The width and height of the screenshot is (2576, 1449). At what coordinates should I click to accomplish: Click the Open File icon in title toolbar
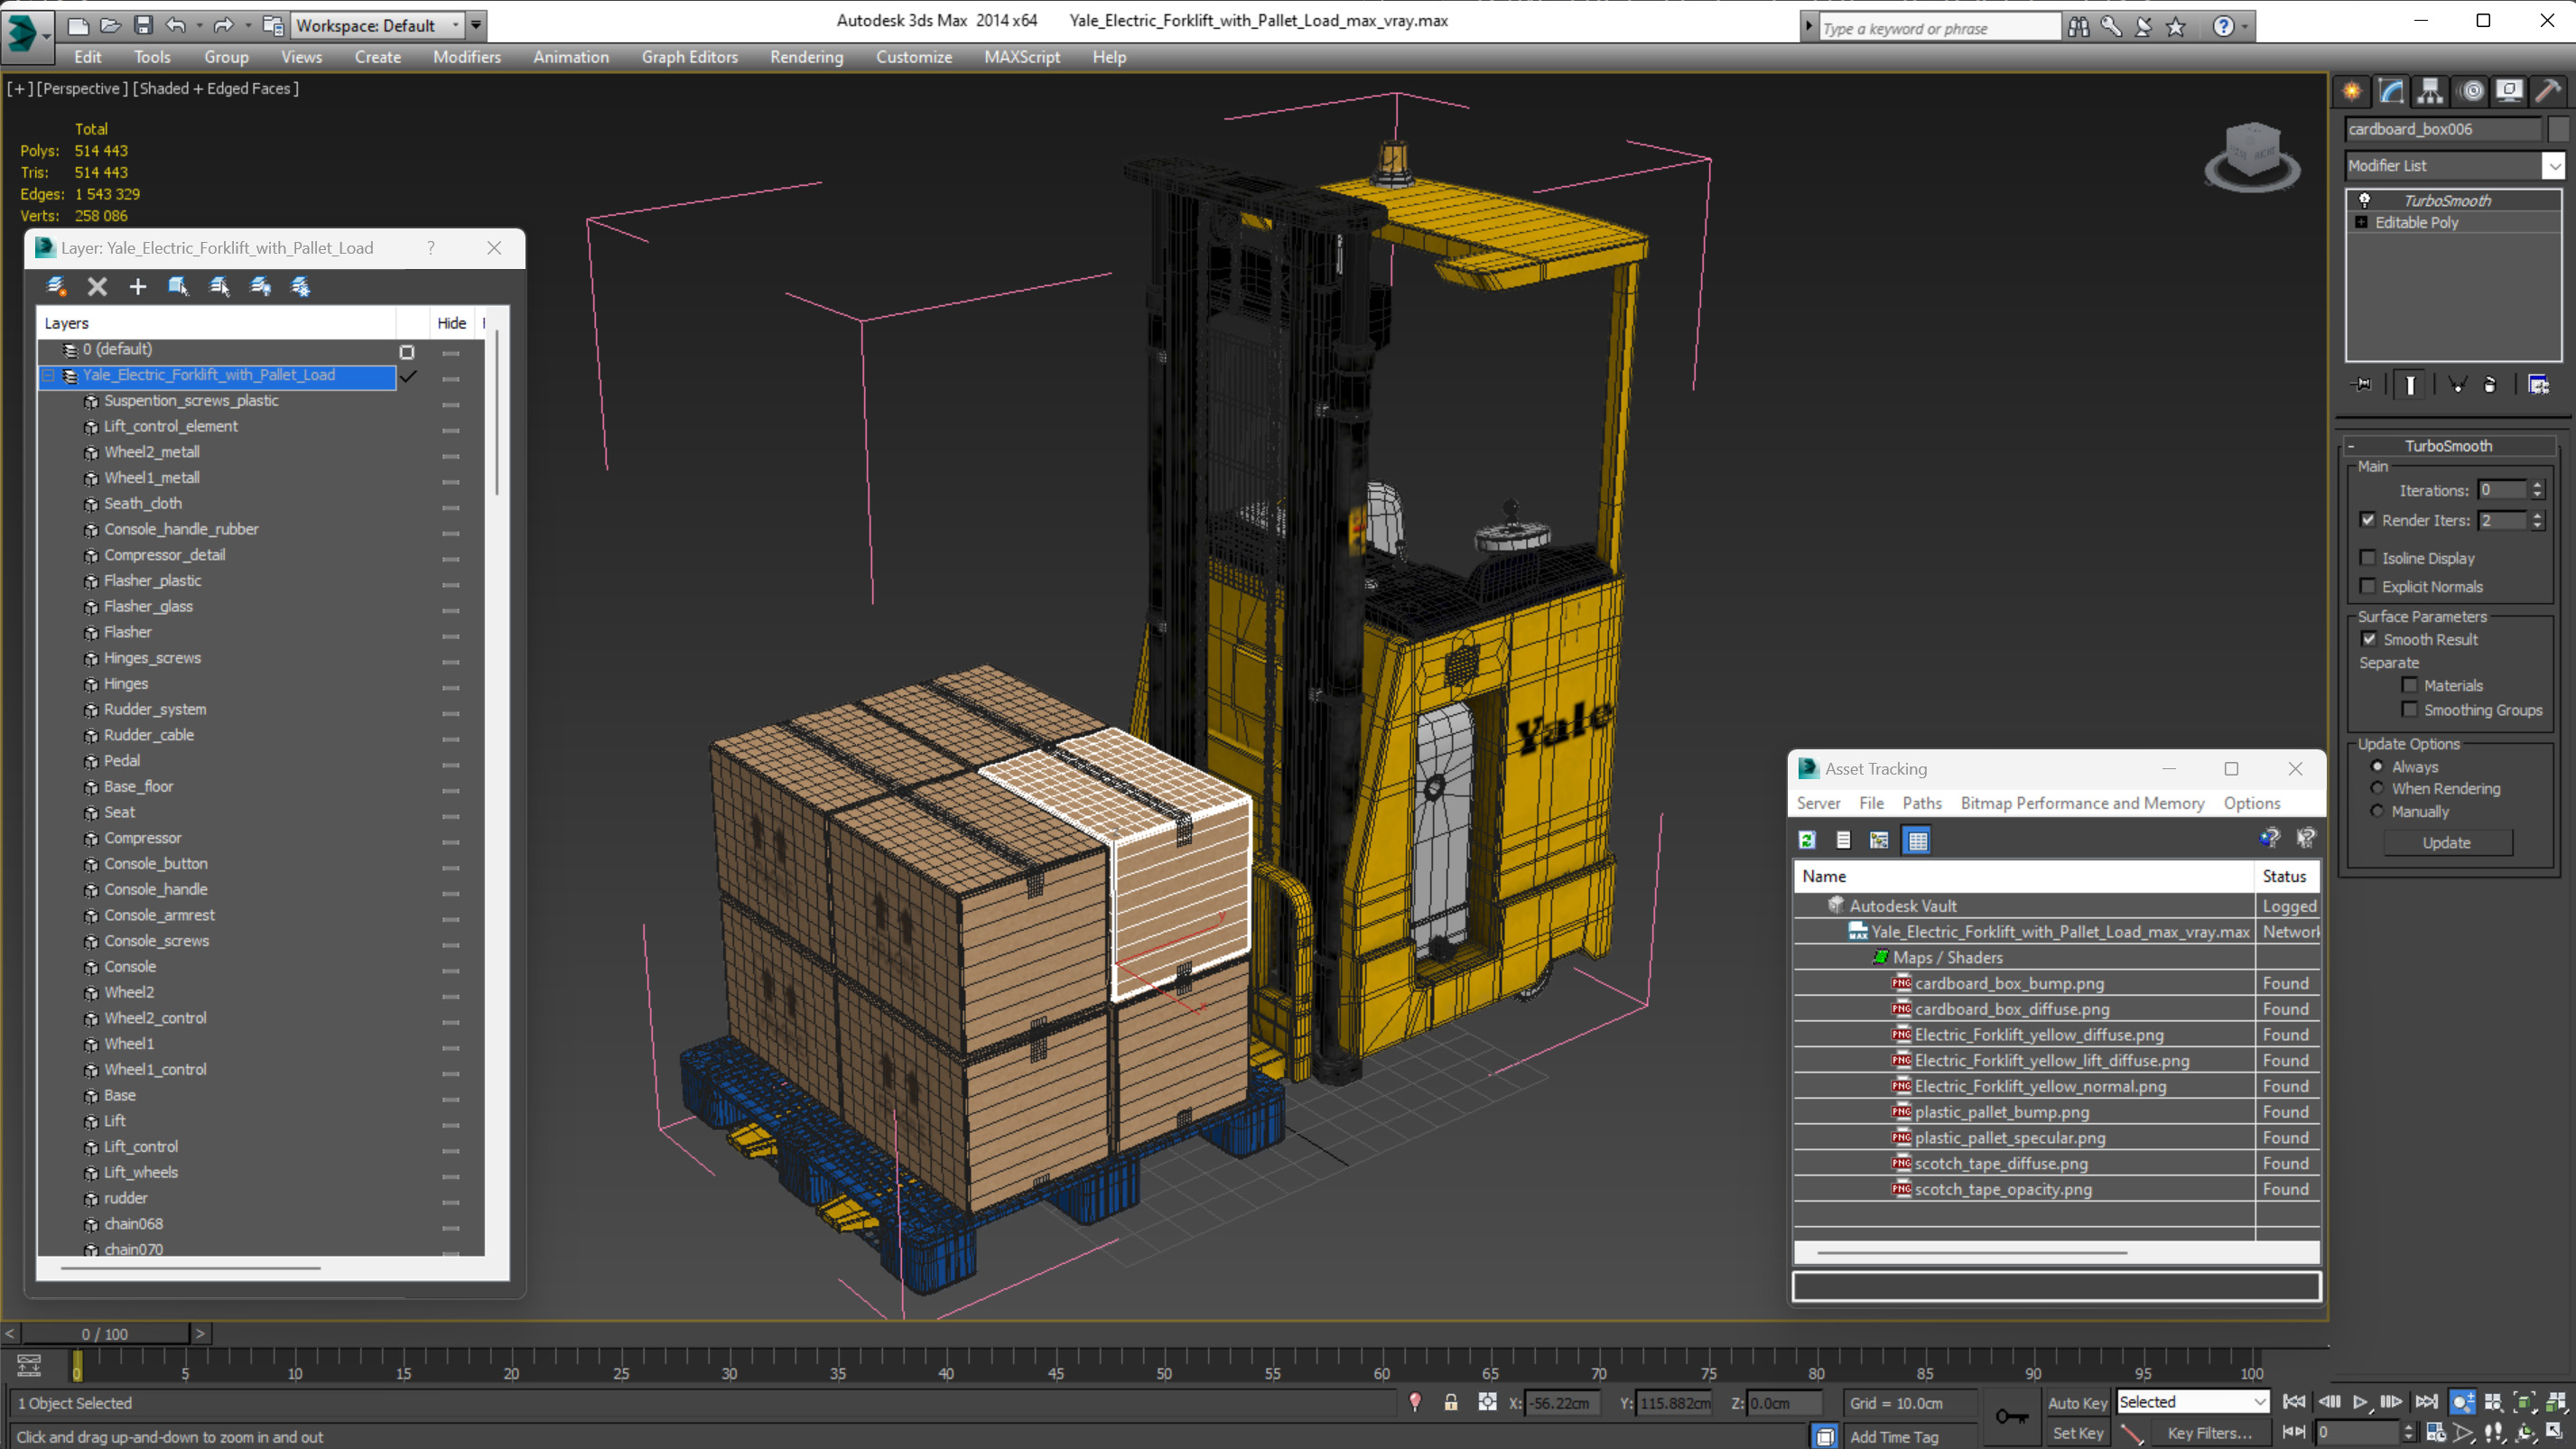coord(110,25)
